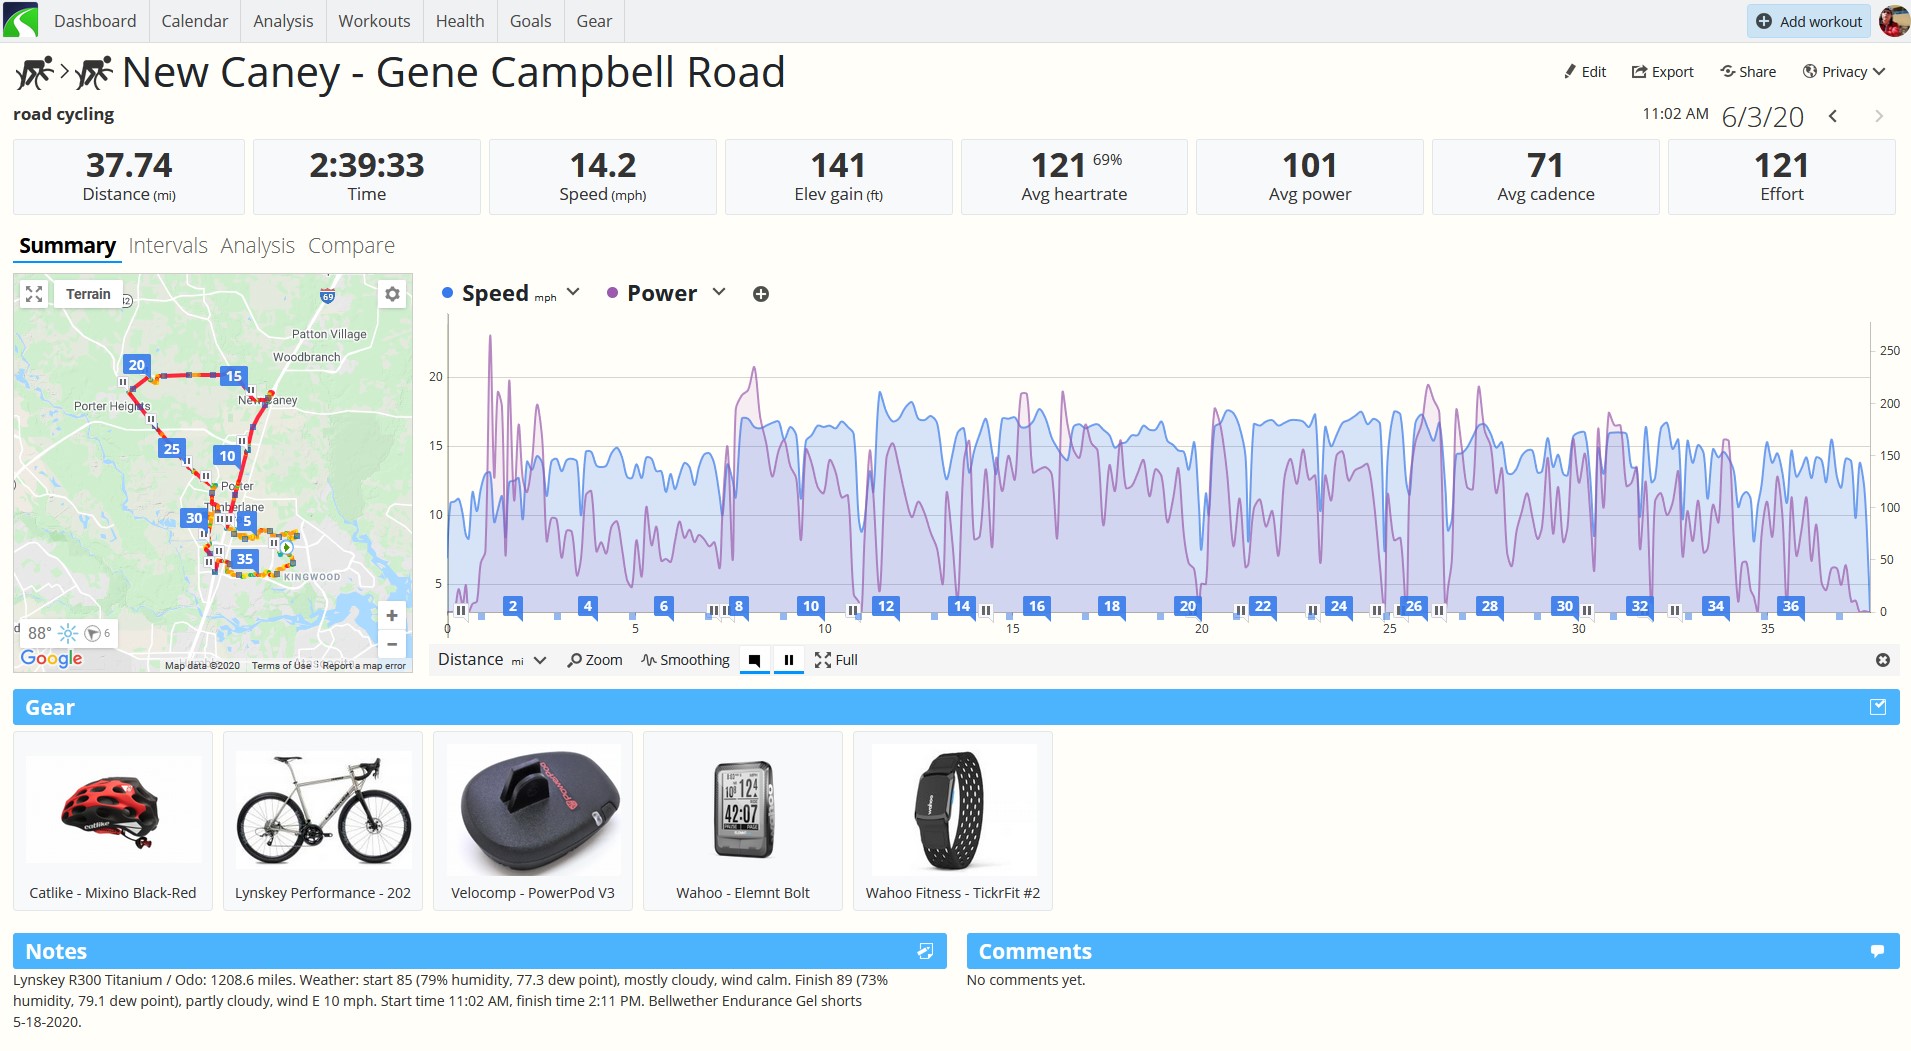Go to the previous workout arrow
This screenshot has height=1051, width=1911.
1833,116
